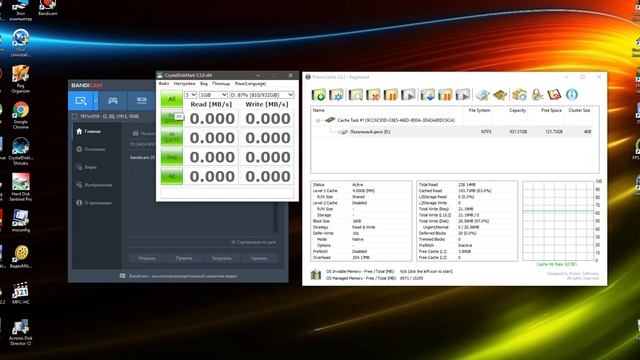Click PrimoCache disk with star icon
The image size is (640, 360).
482,95
